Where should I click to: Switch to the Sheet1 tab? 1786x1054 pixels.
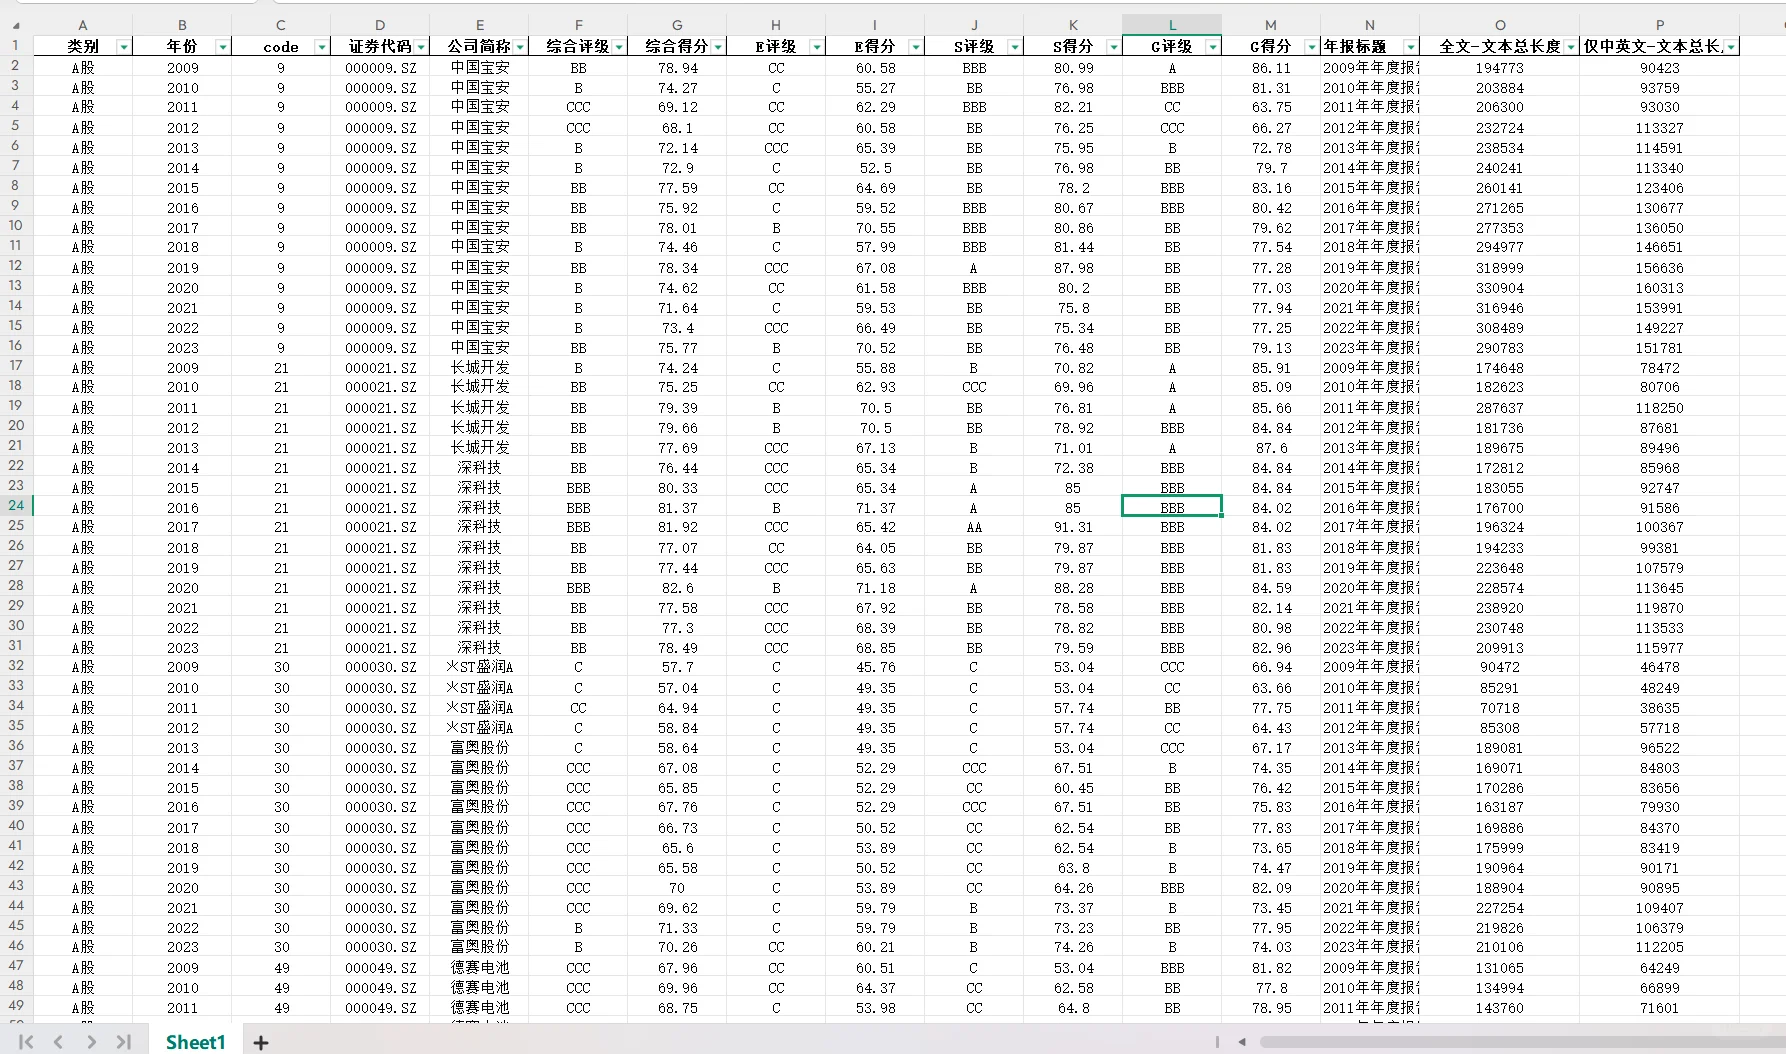(194, 1041)
